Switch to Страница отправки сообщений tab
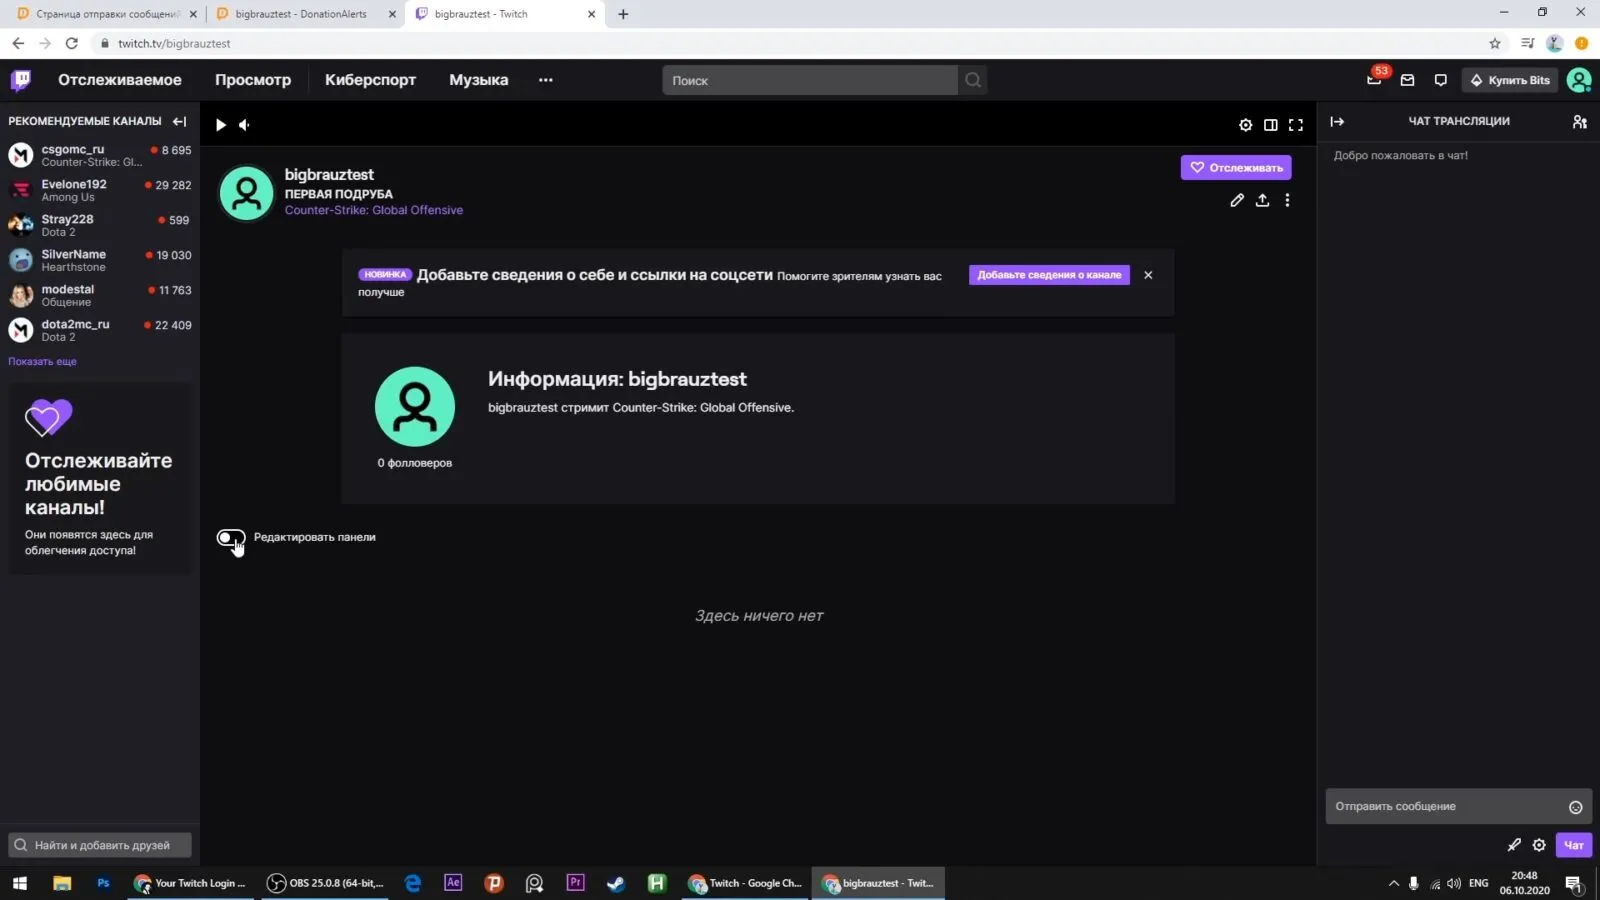Viewport: 1600px width, 900px height. [x=107, y=14]
